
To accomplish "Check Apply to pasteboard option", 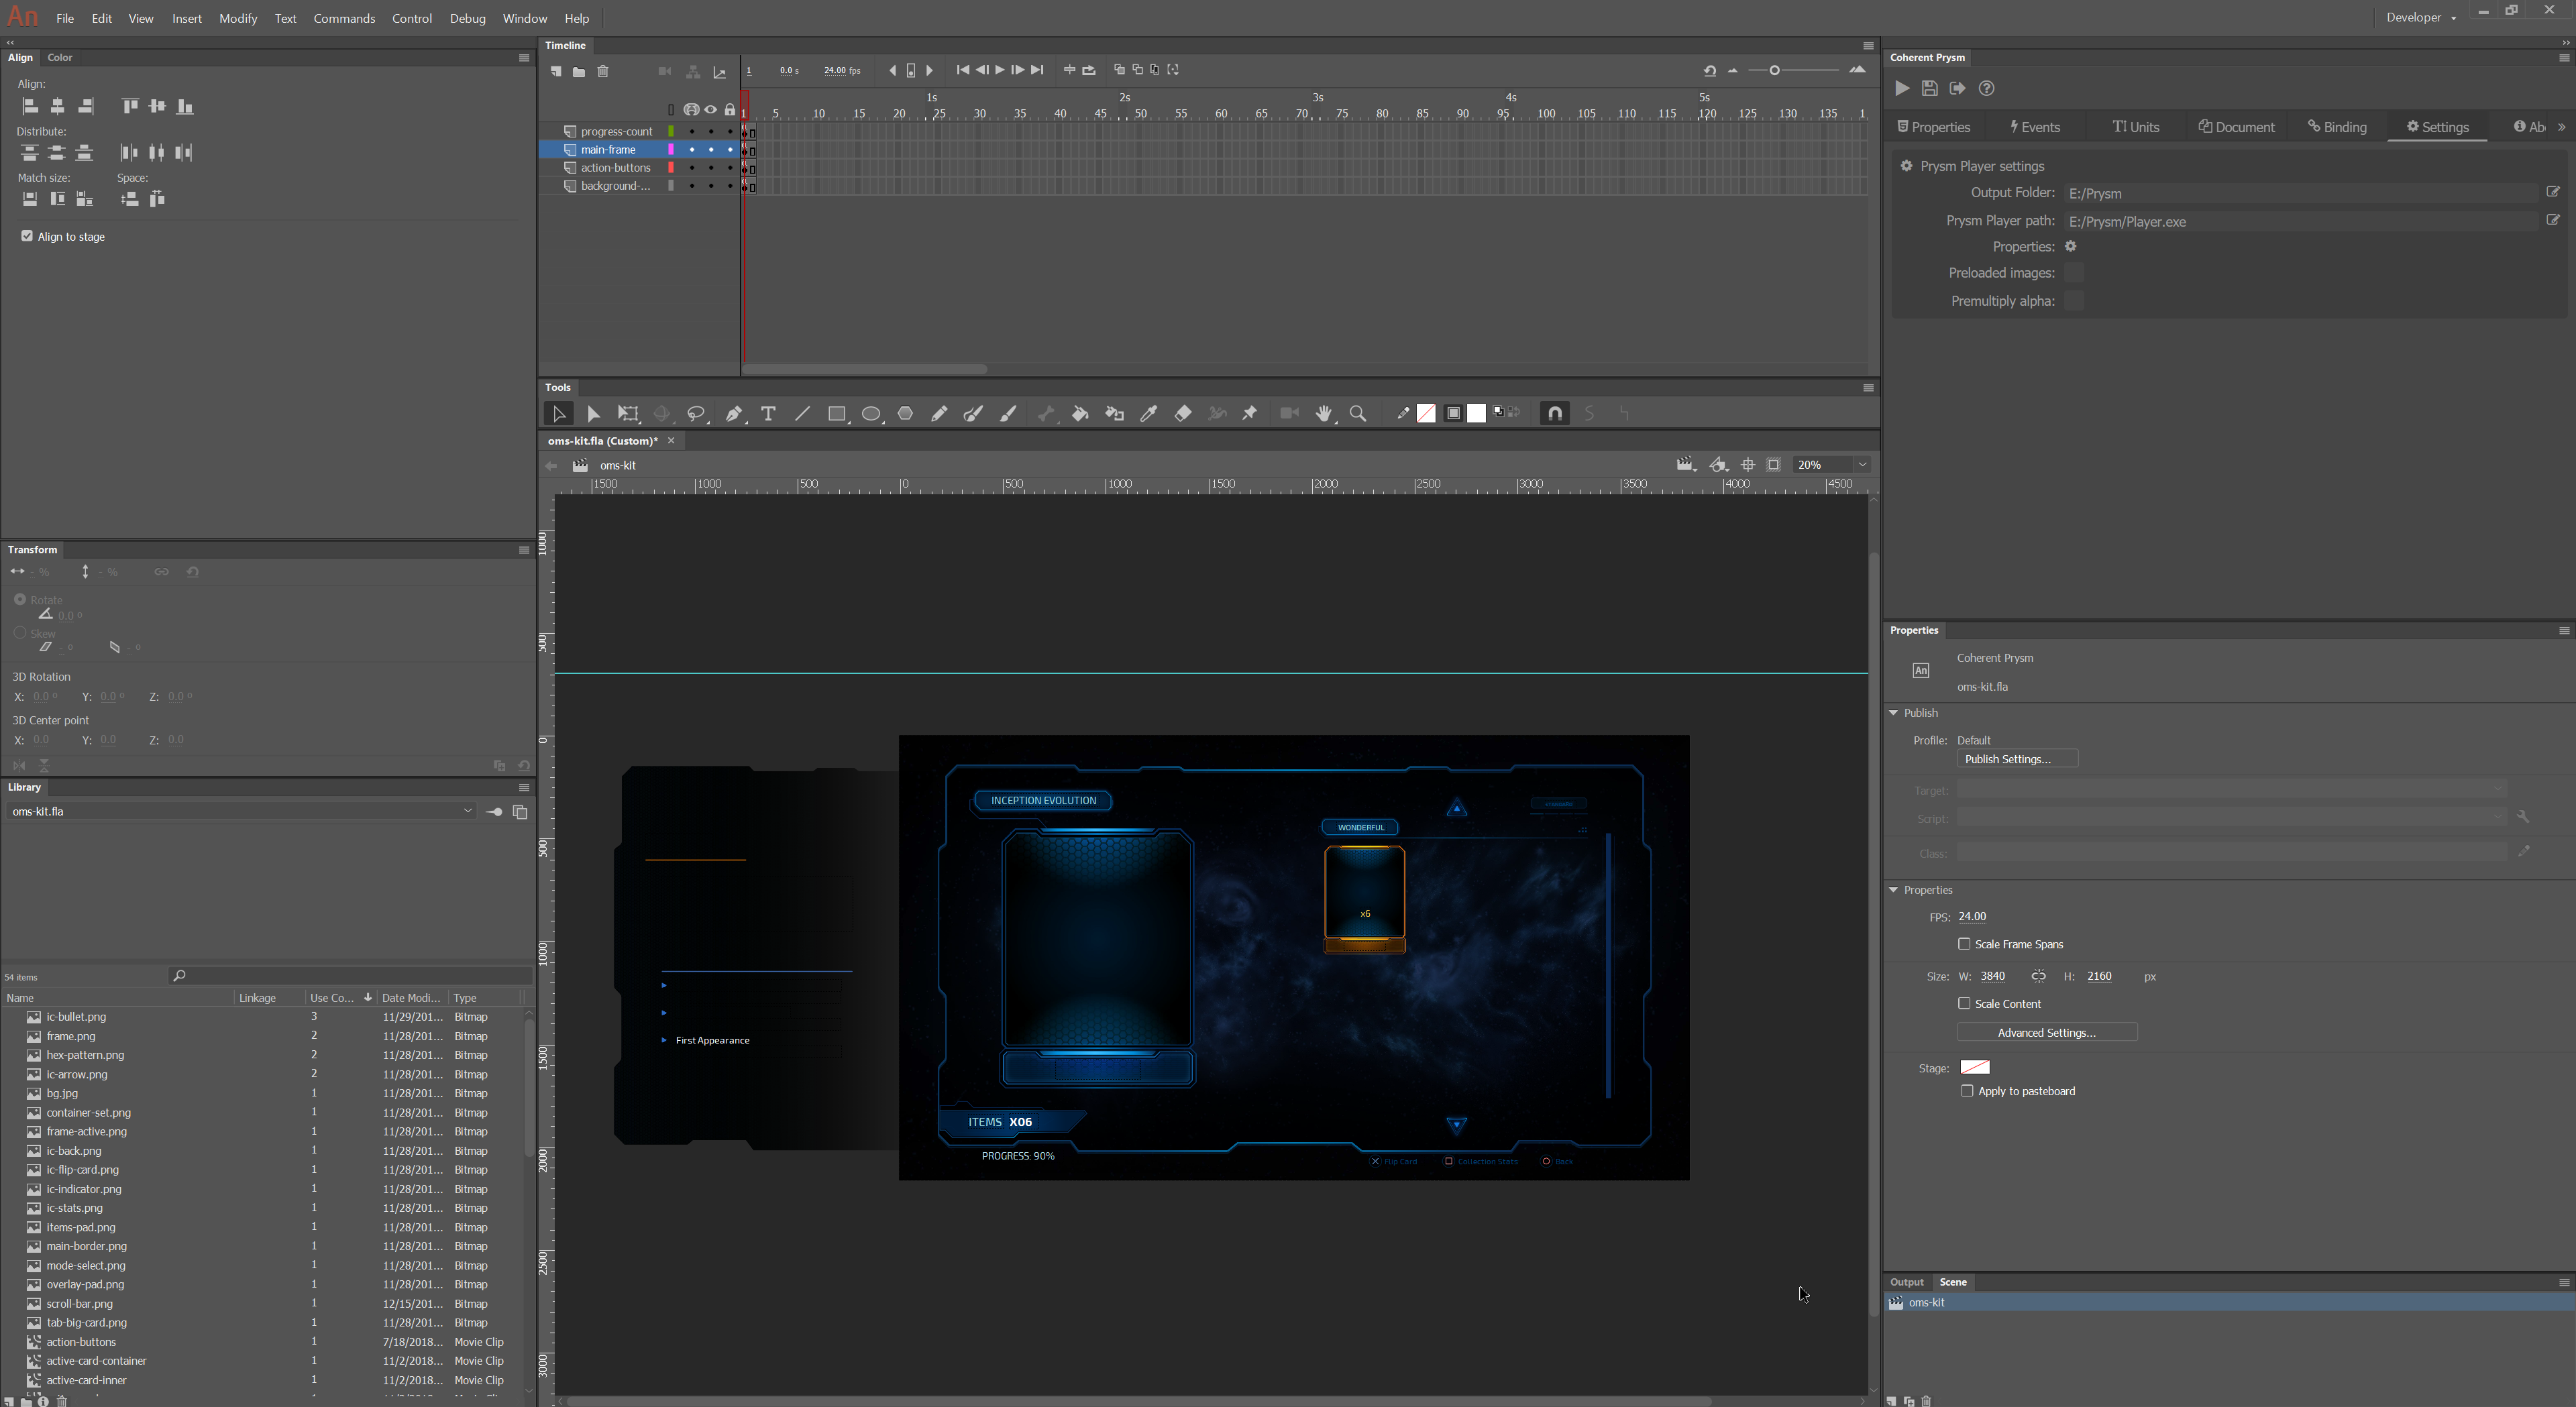I will pos(1967,1091).
